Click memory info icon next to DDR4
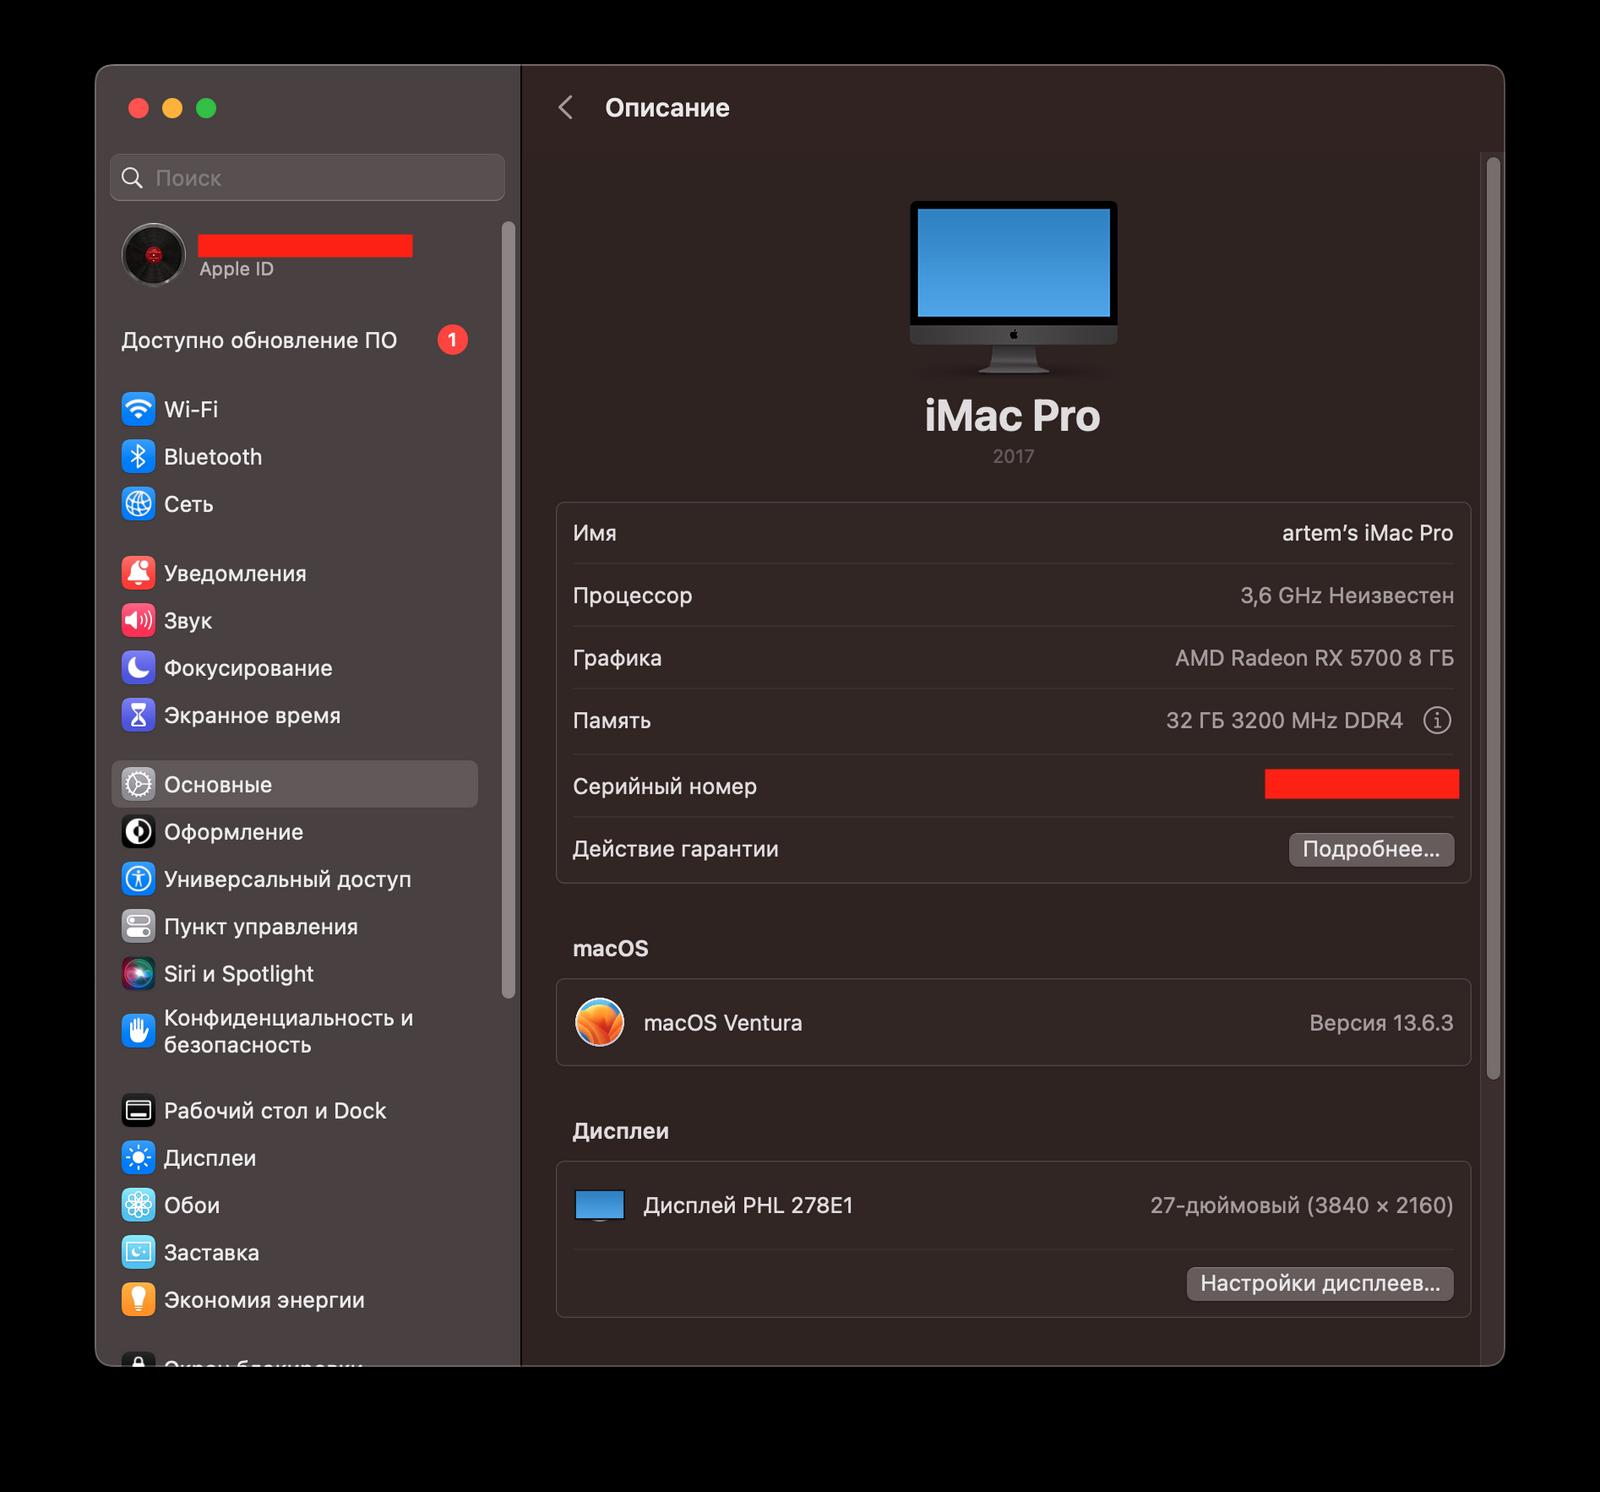Screen dimensions: 1600x1492 tap(1436, 720)
